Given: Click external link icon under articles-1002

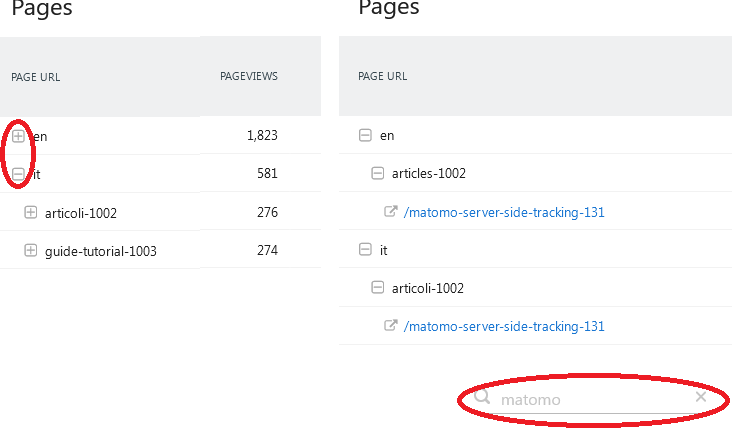Looking at the screenshot, I should [391, 212].
